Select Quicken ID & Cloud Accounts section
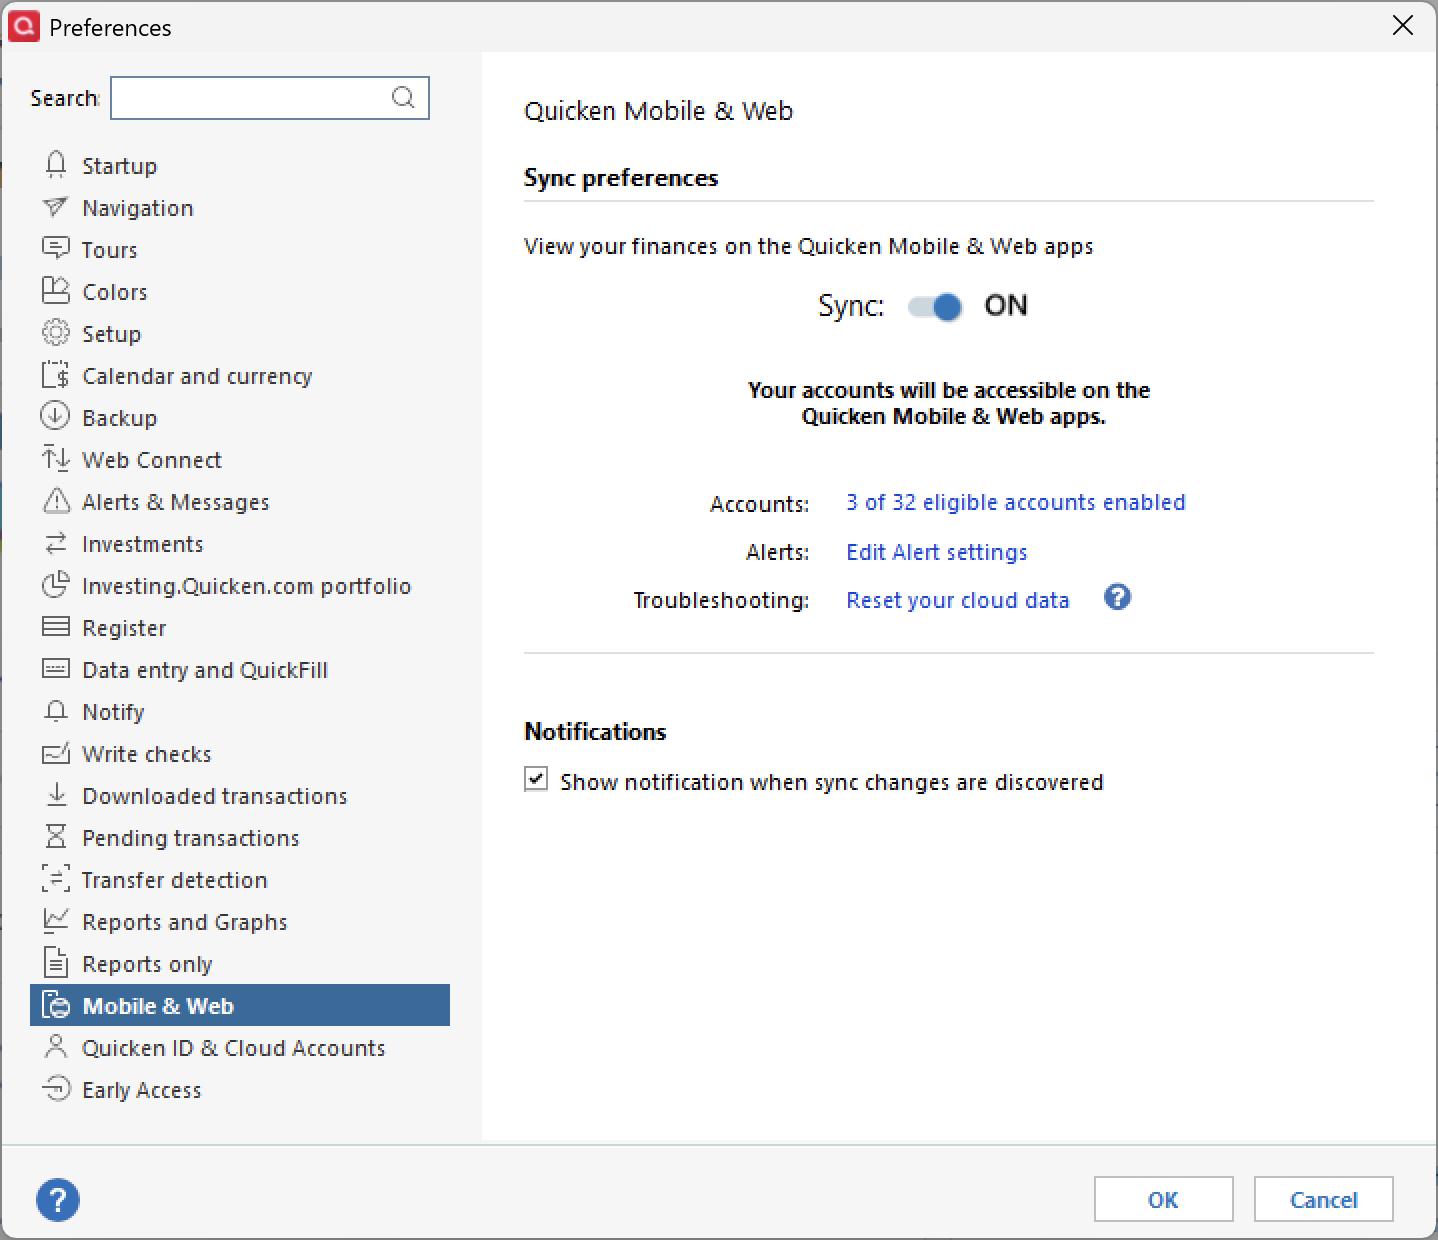 233,1048
